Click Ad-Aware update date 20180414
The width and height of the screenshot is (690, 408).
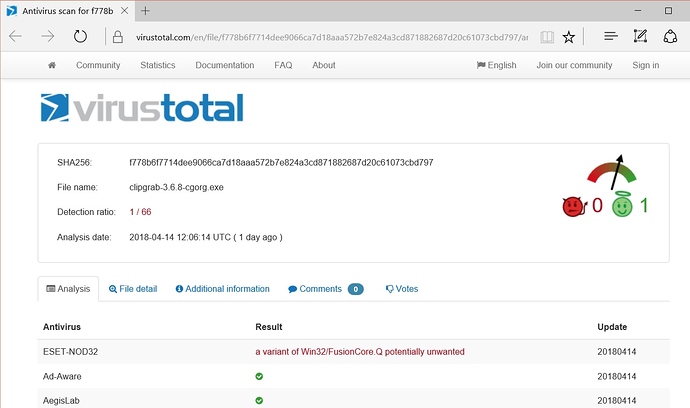coord(617,376)
